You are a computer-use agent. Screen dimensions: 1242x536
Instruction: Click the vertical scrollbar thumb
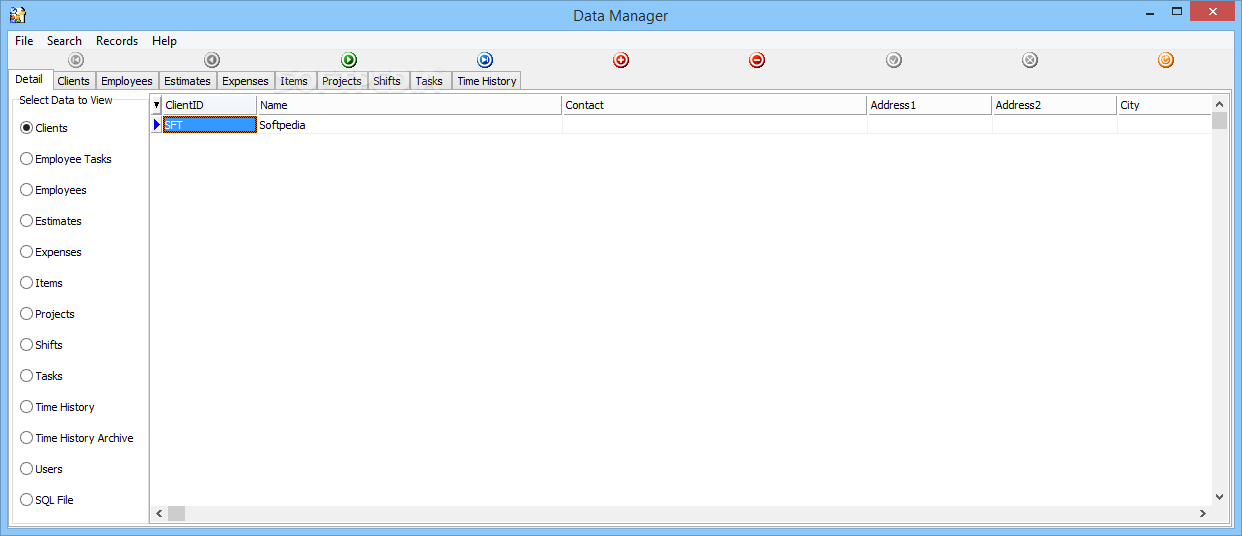1219,121
